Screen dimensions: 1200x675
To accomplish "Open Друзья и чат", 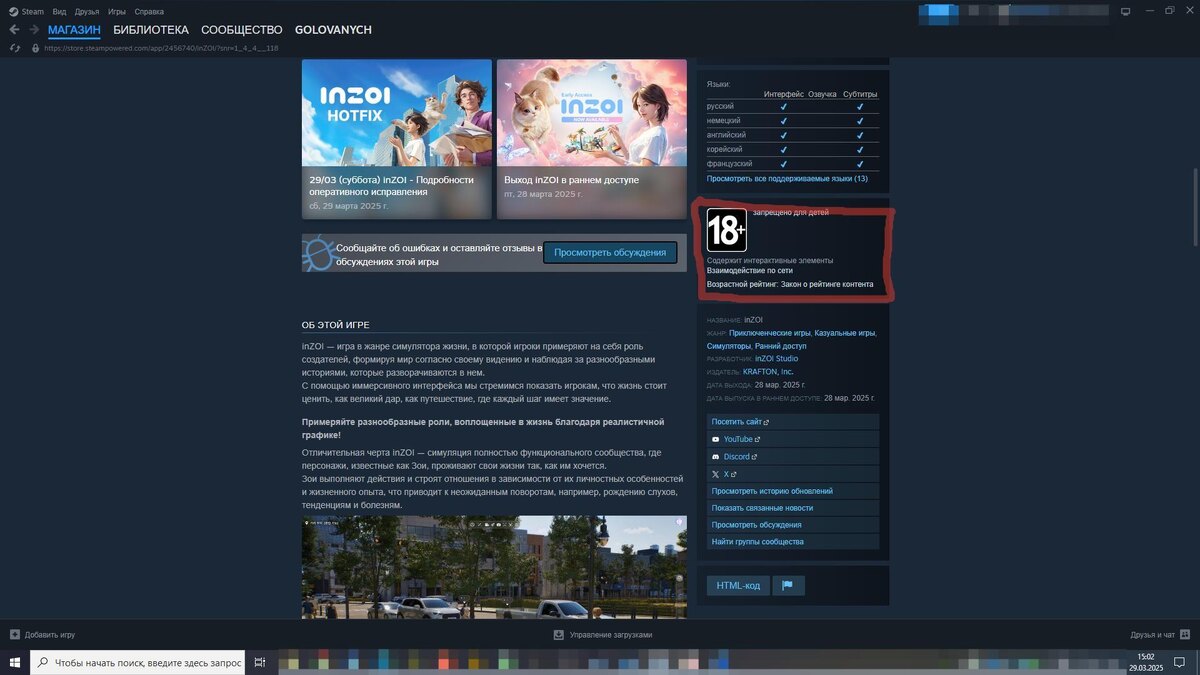I will (1160, 635).
